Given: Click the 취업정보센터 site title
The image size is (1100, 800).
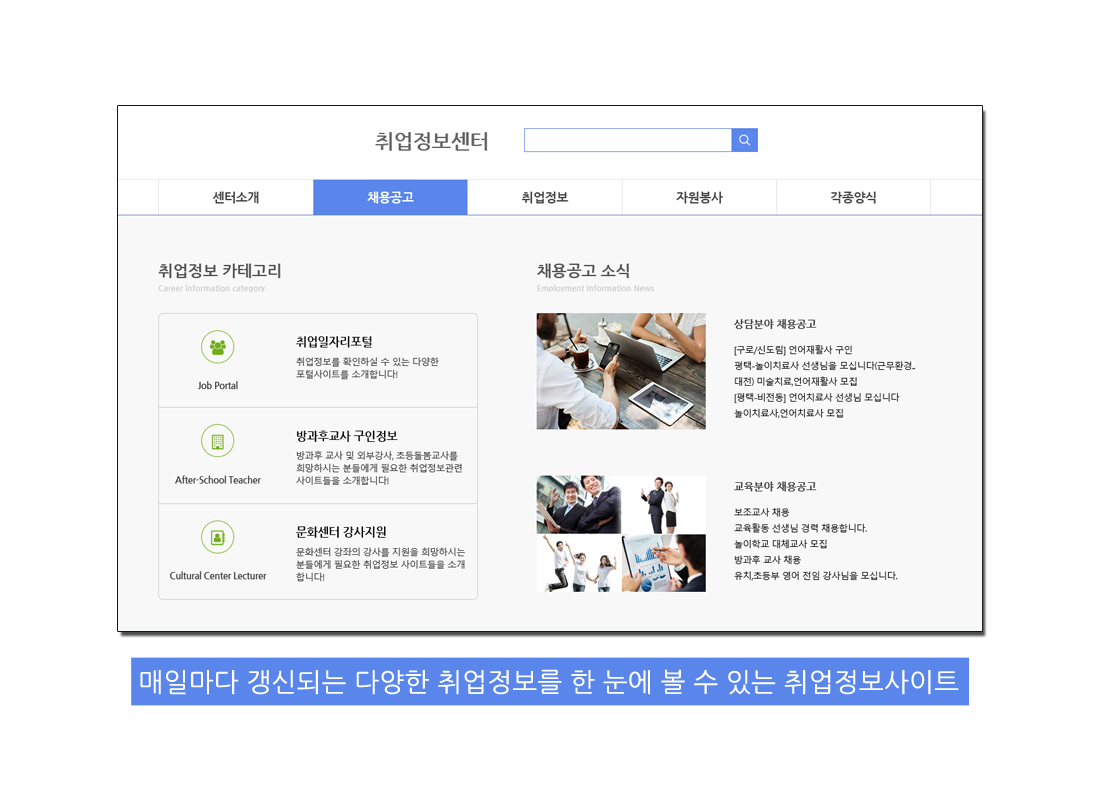Looking at the screenshot, I should coord(432,141).
